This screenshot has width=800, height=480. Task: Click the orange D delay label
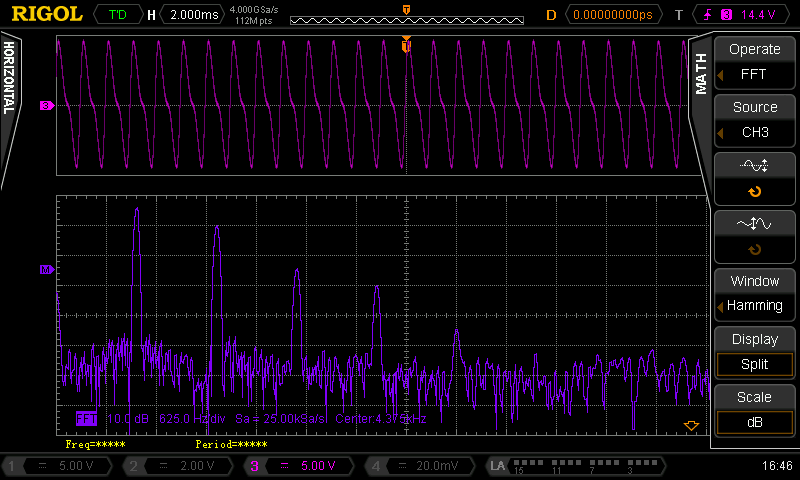551,15
